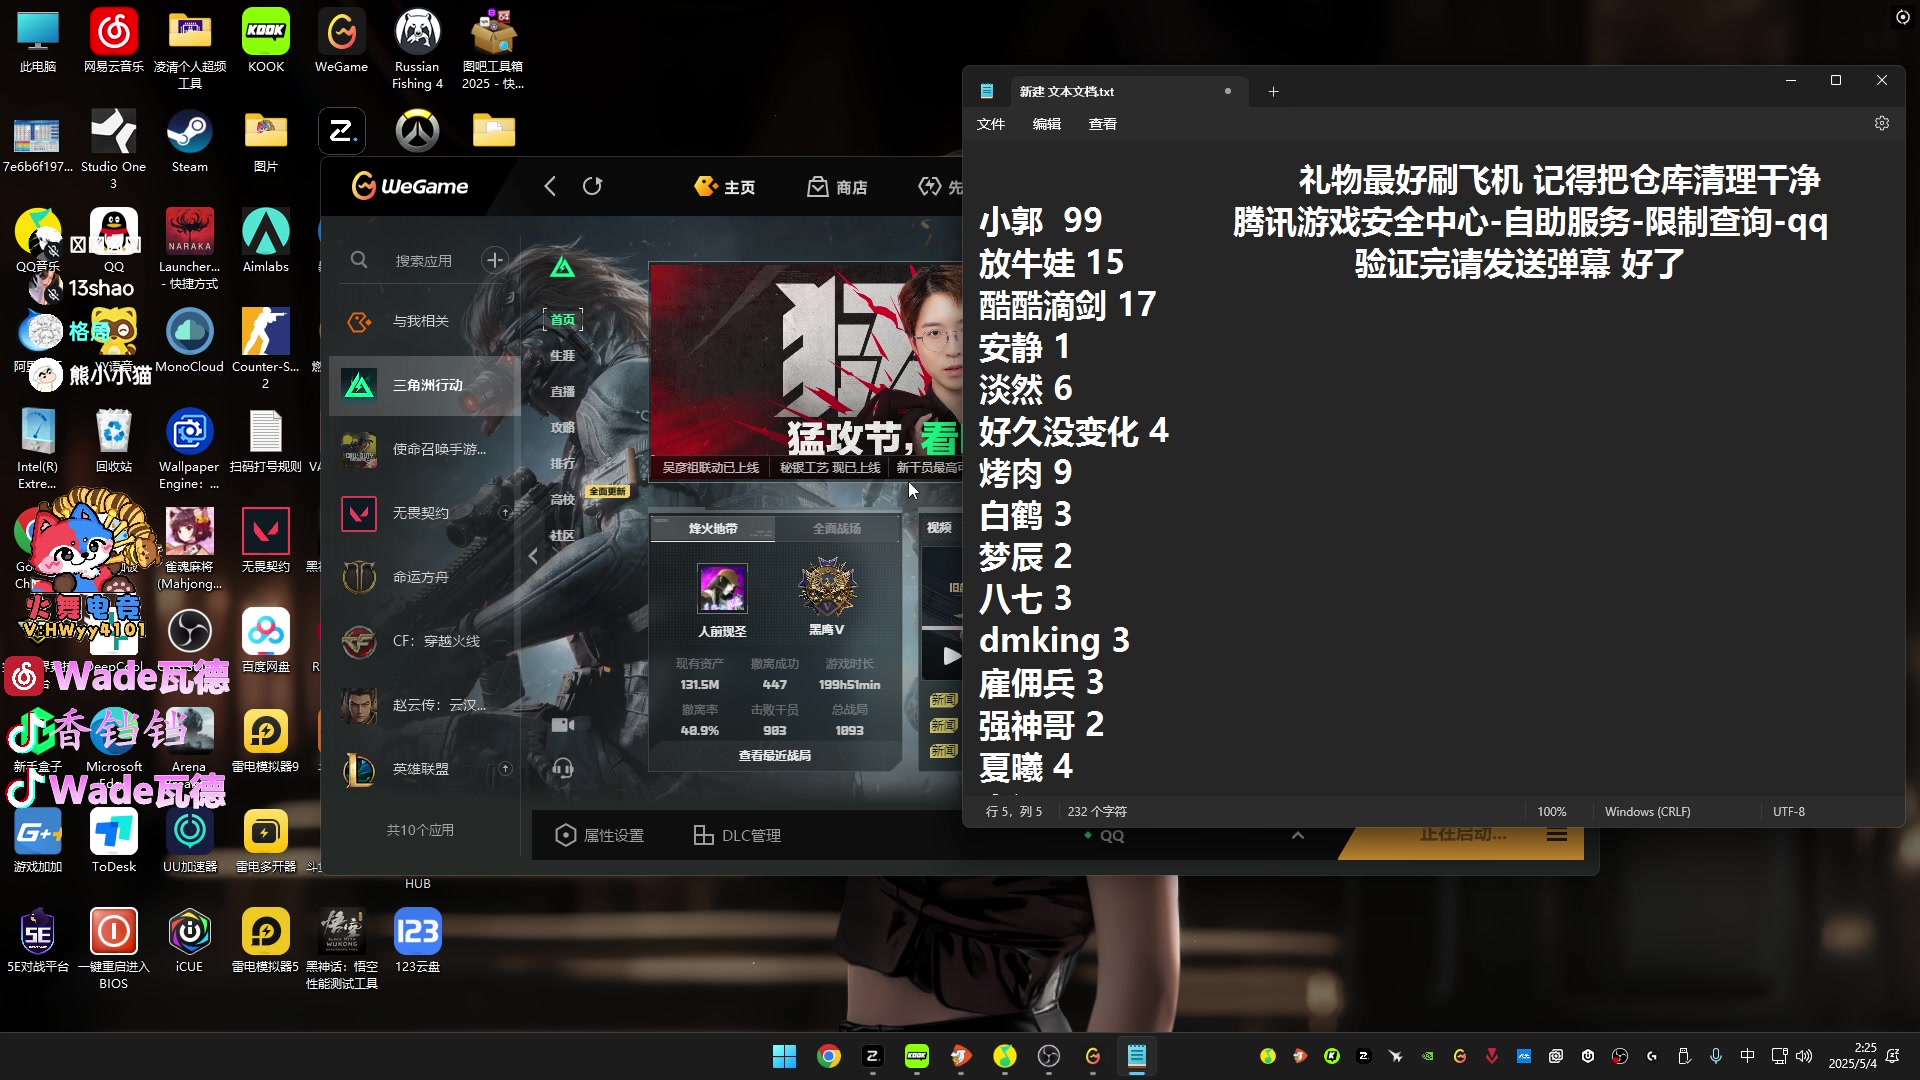
Task: Open Notepad settings gear
Action: (1882, 123)
